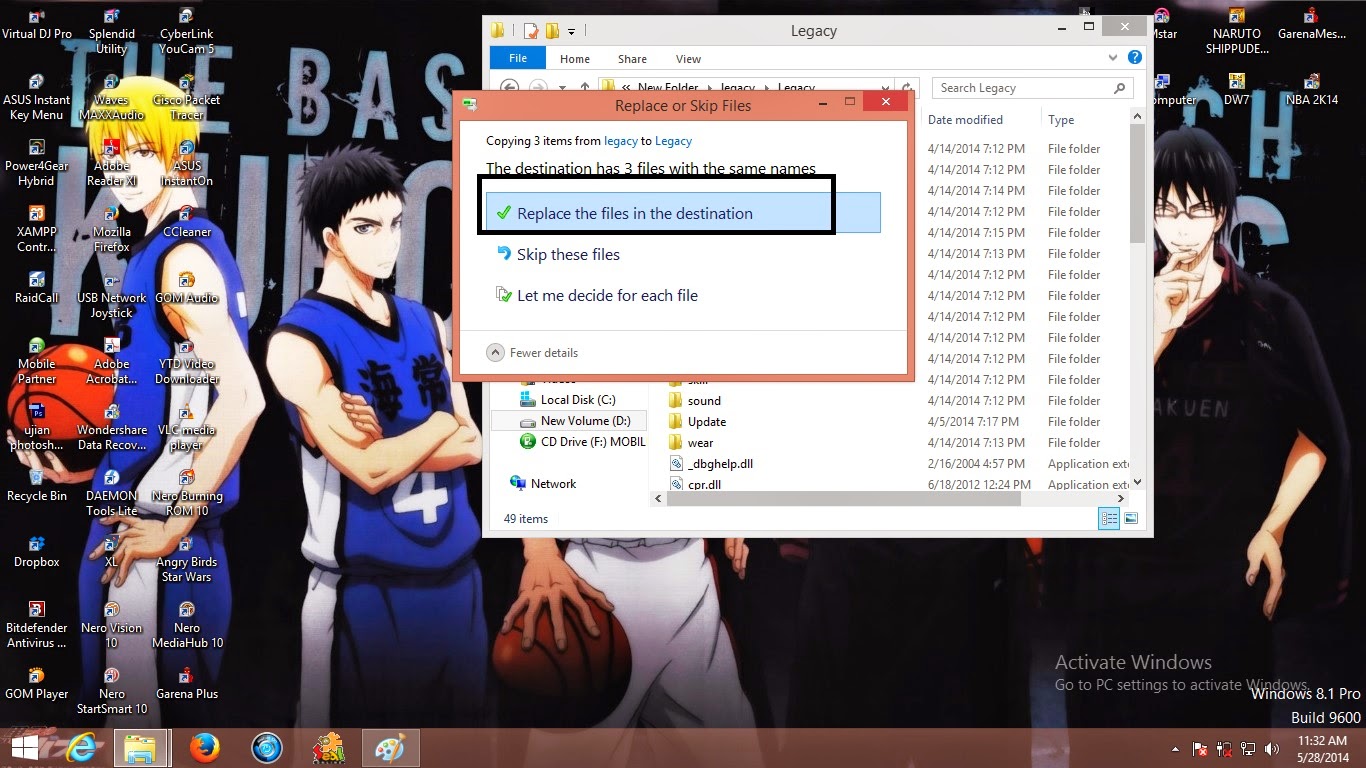Collapse dialog with Fewer details
The width and height of the screenshot is (1366, 768).
point(532,352)
